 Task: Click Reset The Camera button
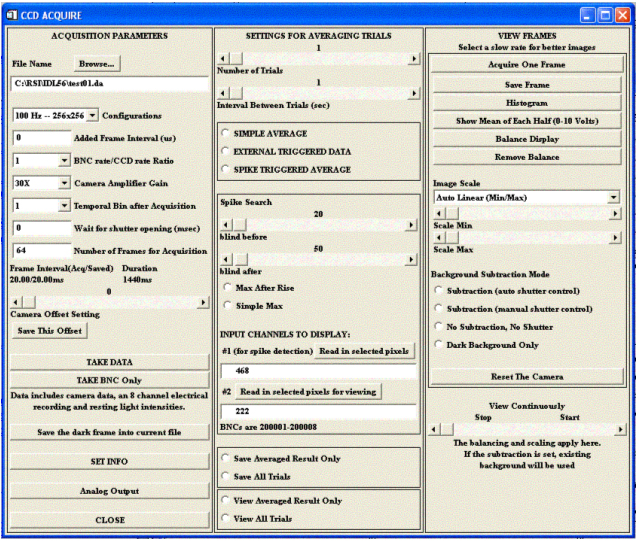pos(525,376)
